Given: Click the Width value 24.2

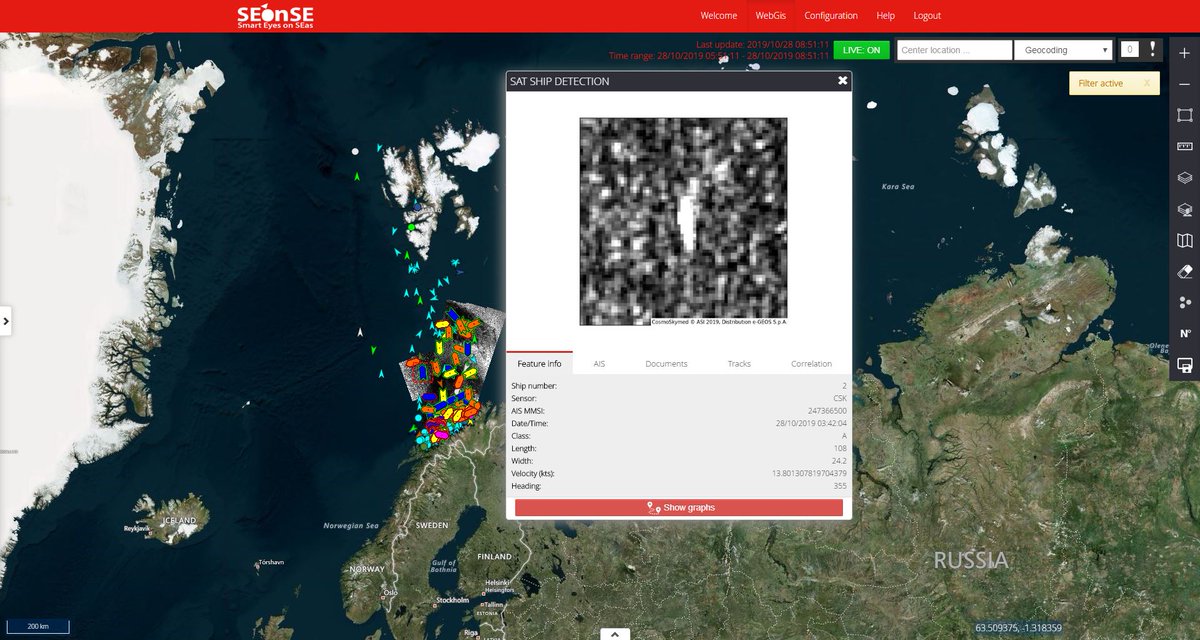Looking at the screenshot, I should point(839,461).
